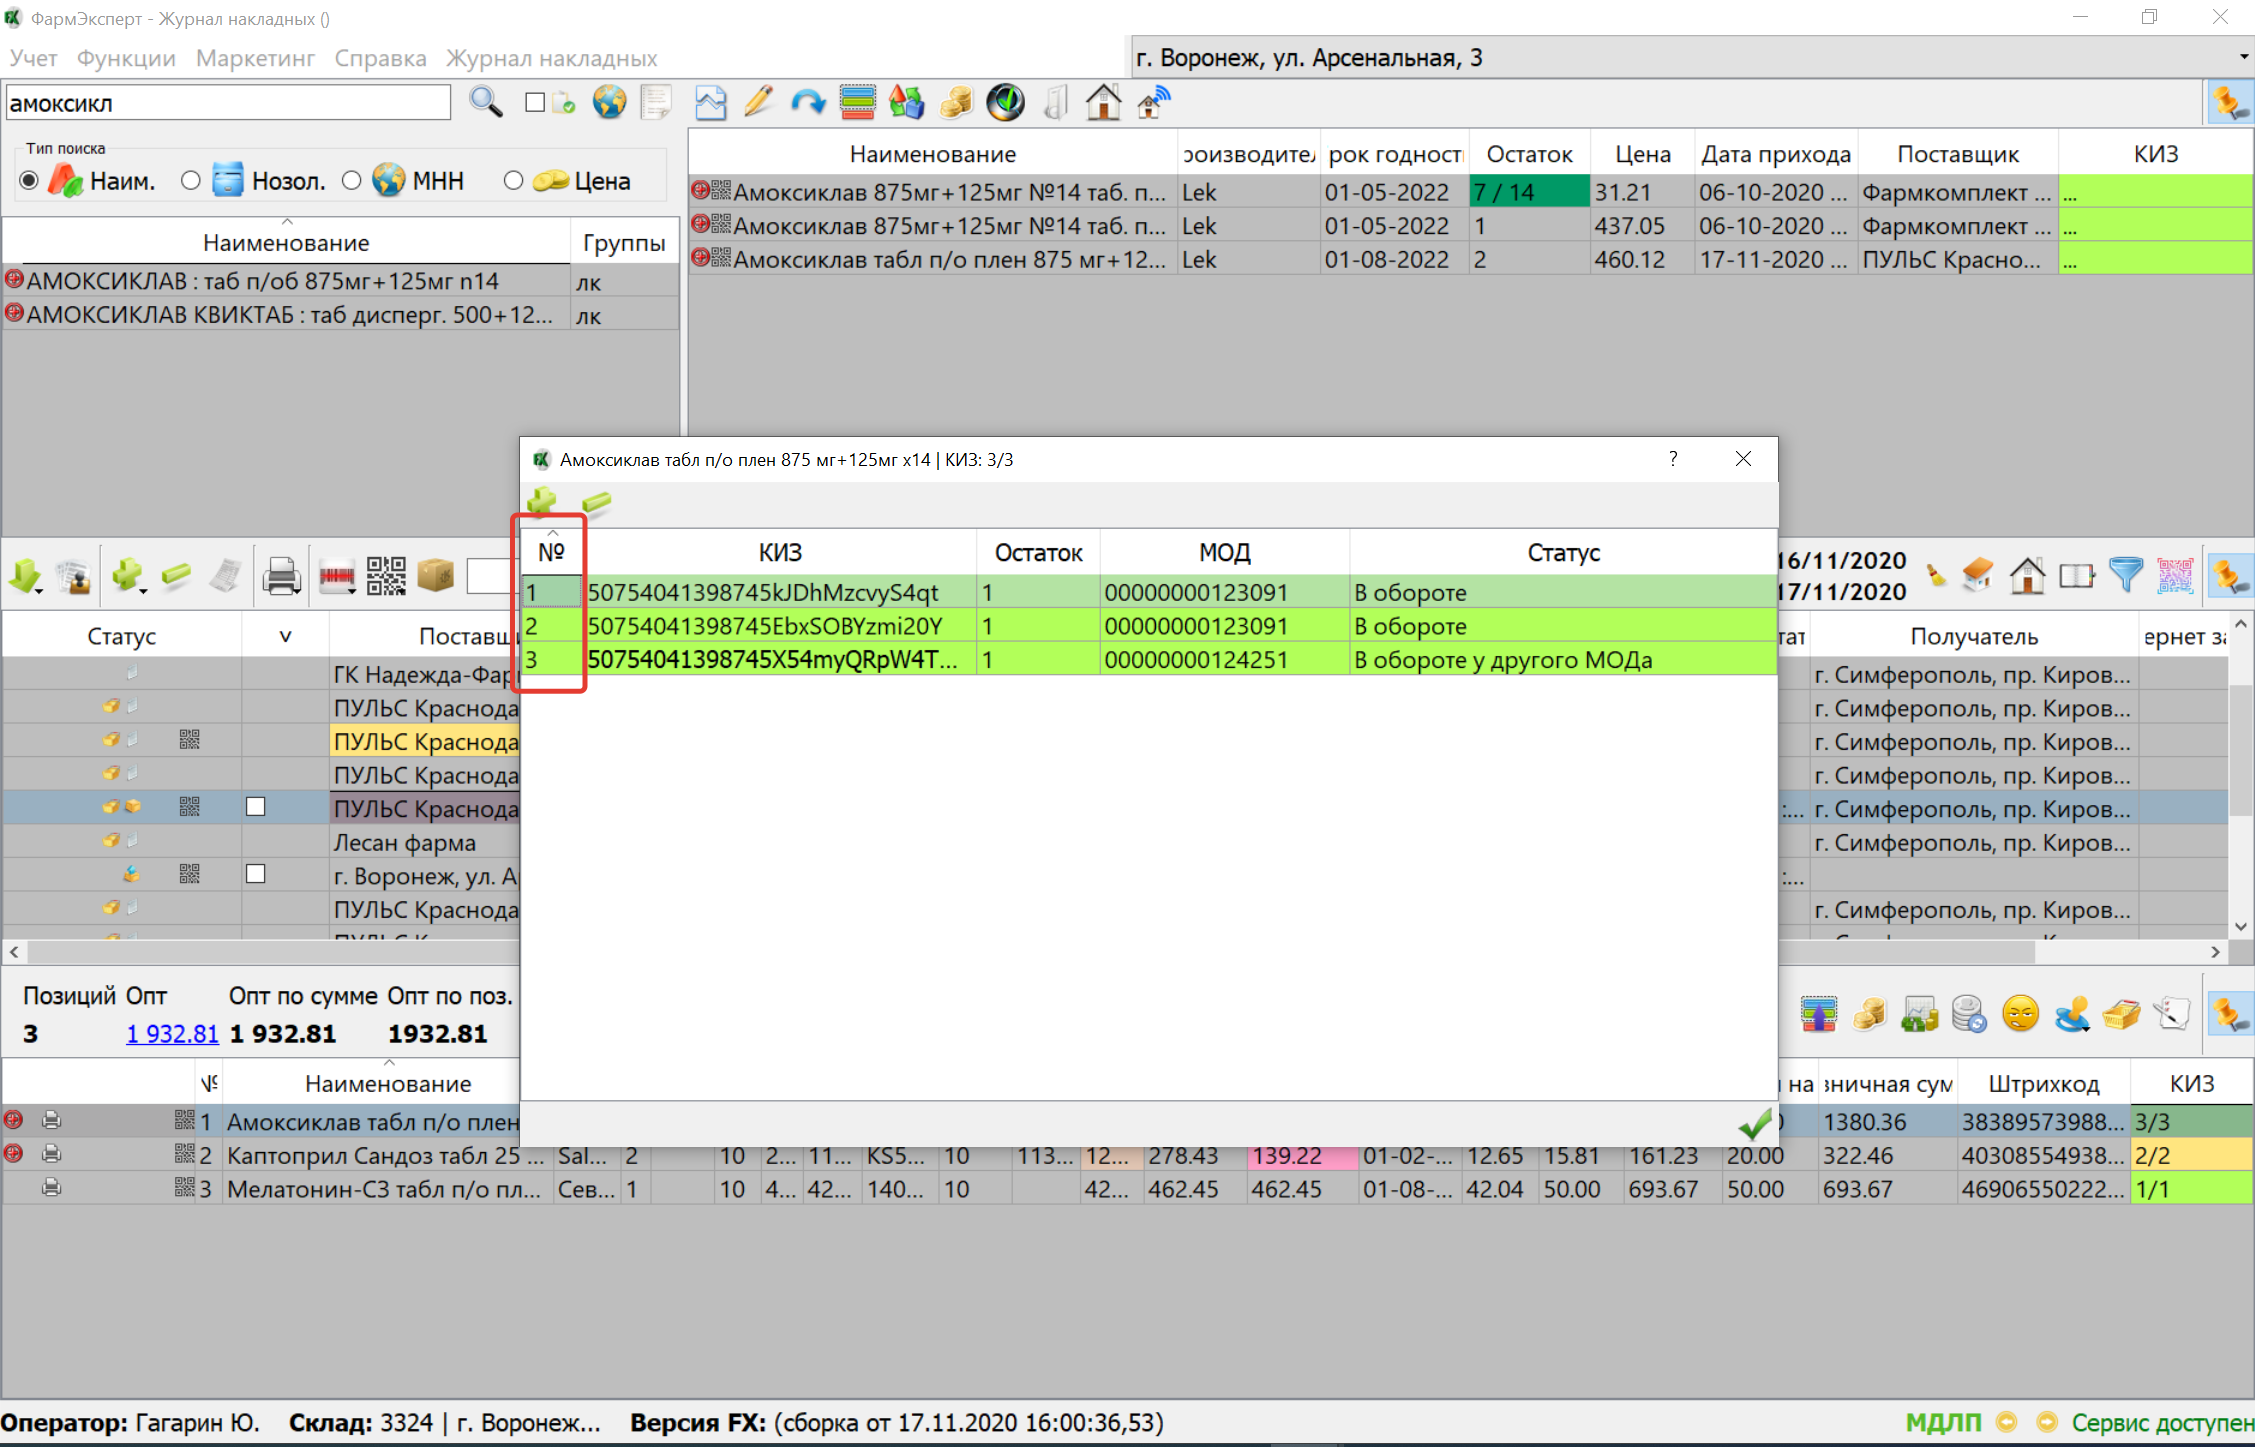Image resolution: width=2255 pixels, height=1447 pixels.
Task: Open the Журнал накладных menu
Action: (x=551, y=58)
